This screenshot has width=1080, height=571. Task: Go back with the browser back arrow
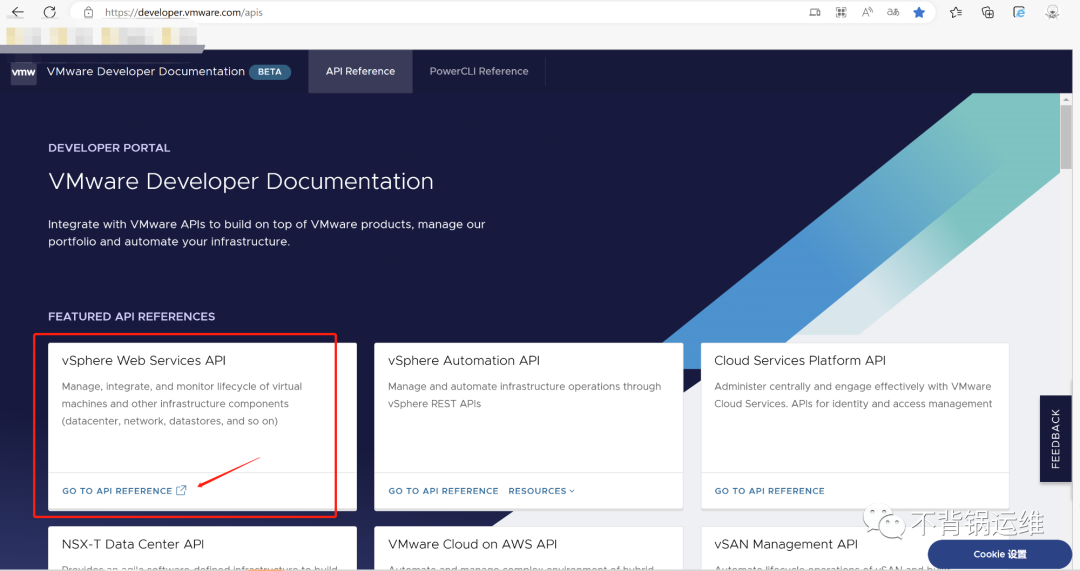point(18,12)
